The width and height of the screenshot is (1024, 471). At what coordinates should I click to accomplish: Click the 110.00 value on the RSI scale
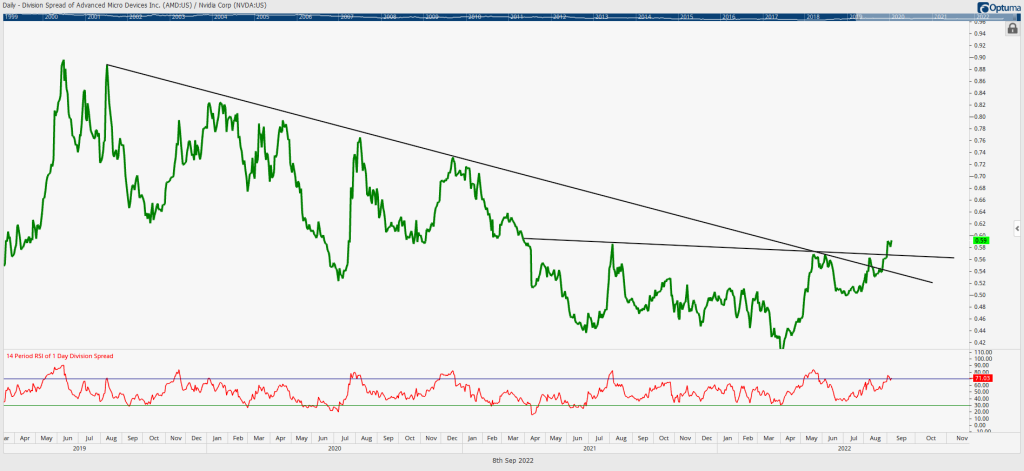(982, 352)
